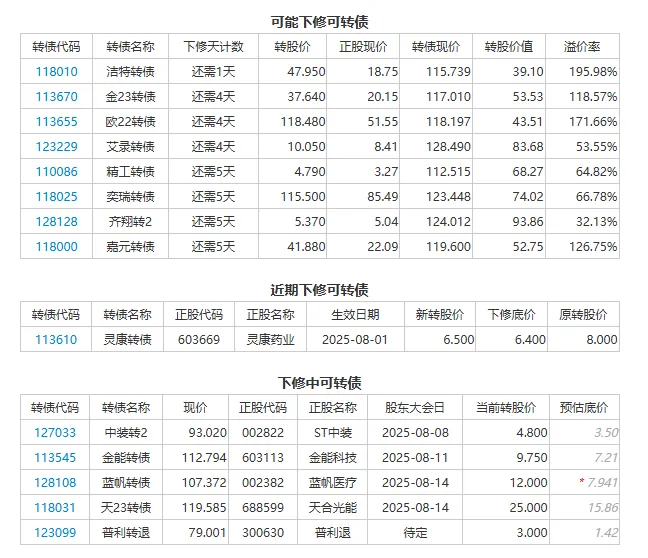
Task: Click the 可能下修可转债 section title
Action: (x=319, y=22)
